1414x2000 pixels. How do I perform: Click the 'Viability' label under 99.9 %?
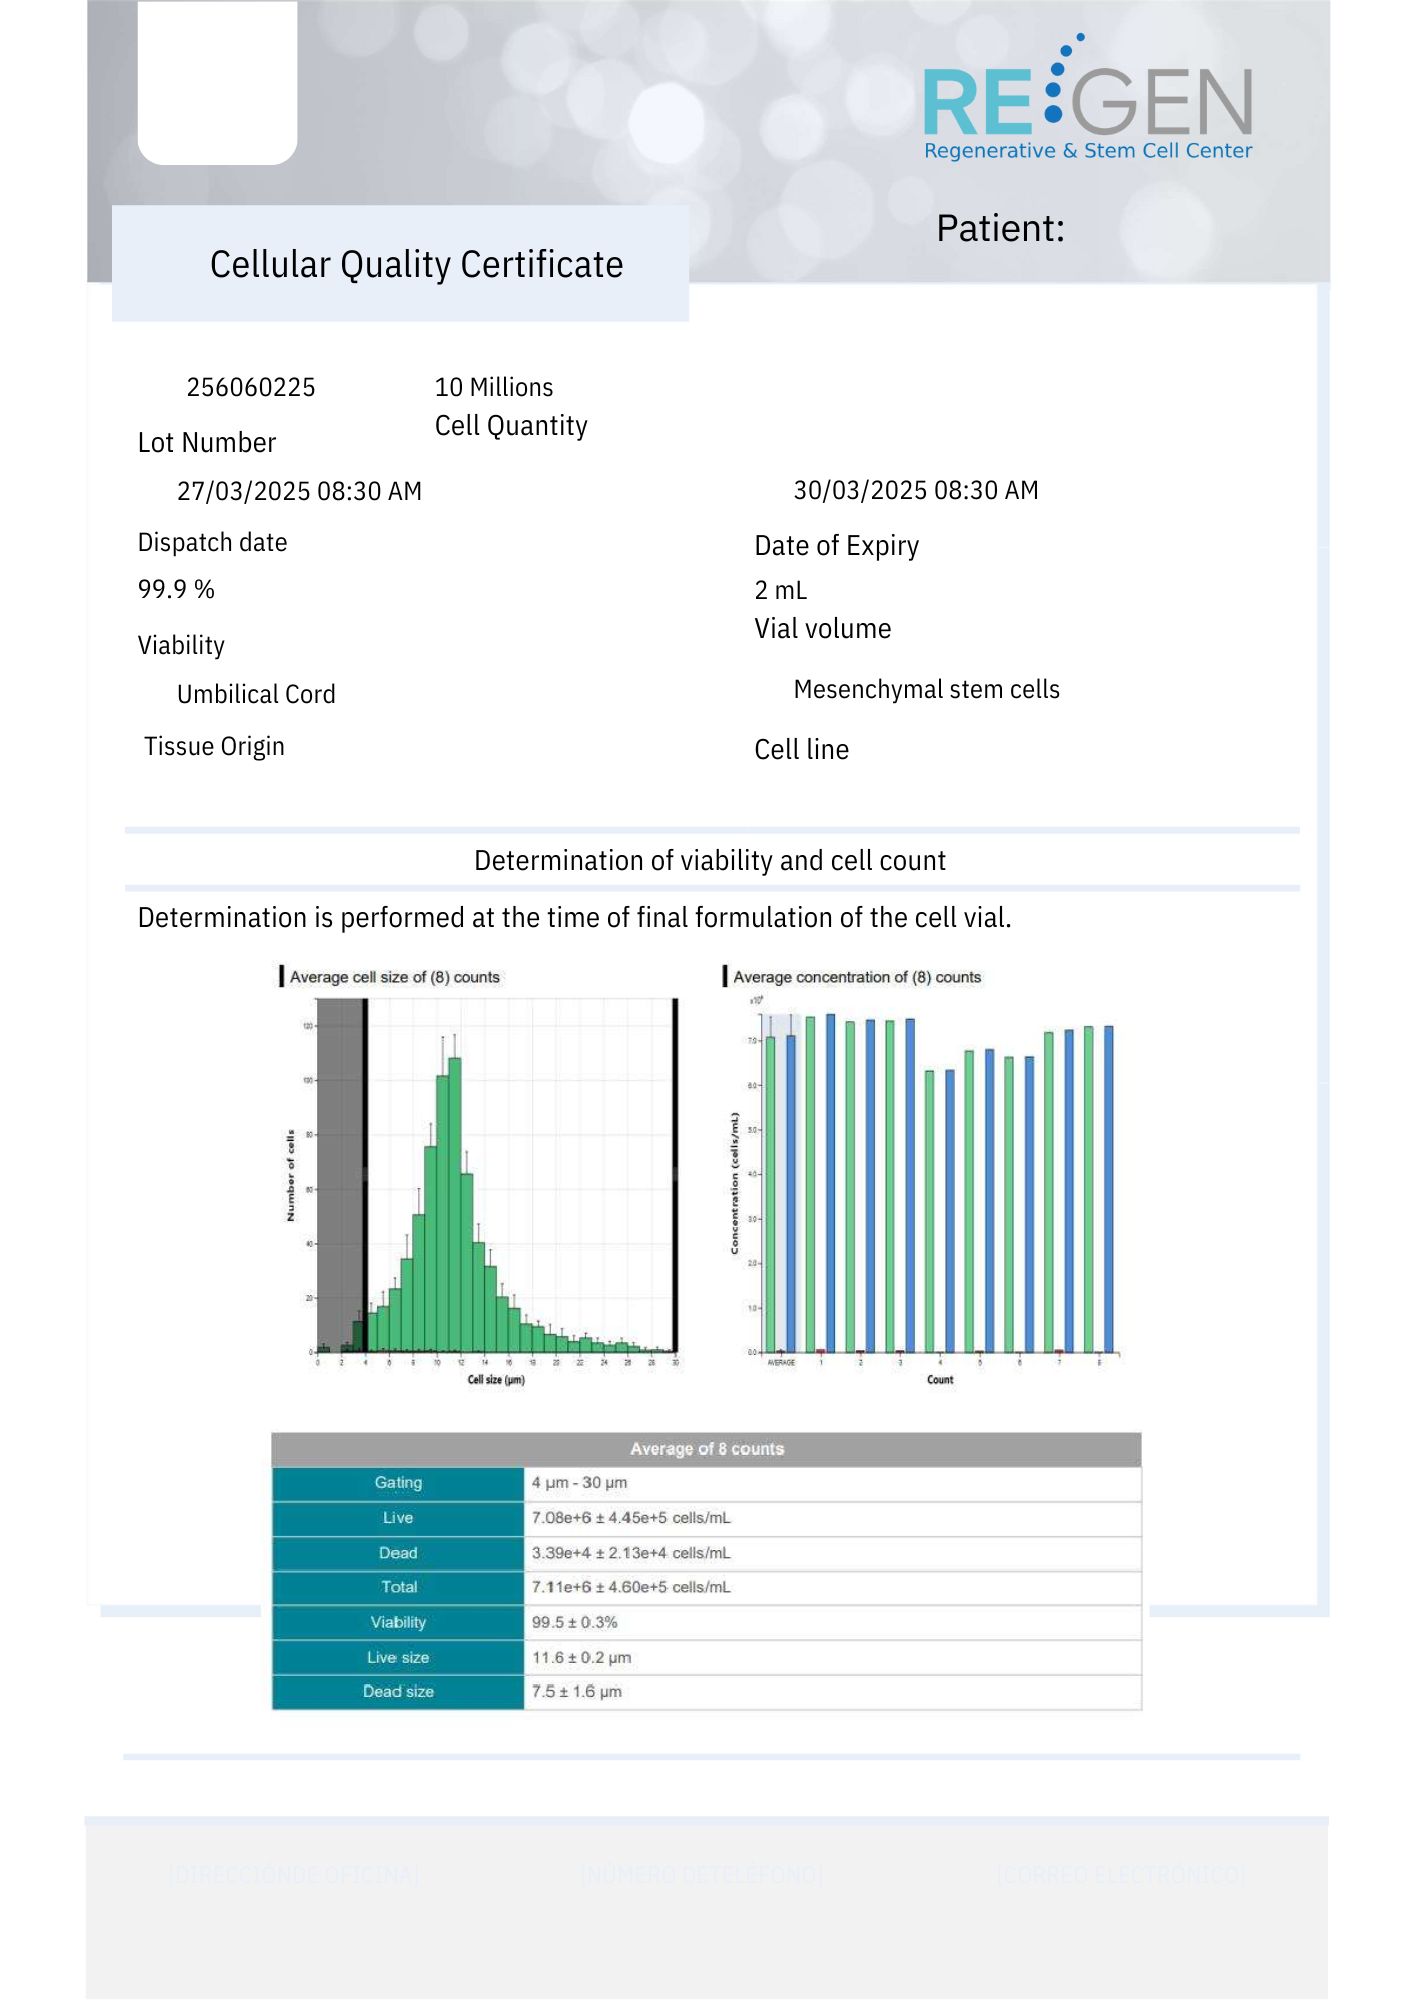(x=181, y=645)
